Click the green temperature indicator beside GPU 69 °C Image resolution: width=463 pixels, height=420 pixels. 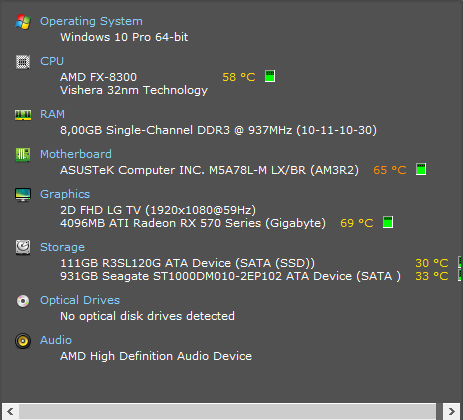(388, 222)
